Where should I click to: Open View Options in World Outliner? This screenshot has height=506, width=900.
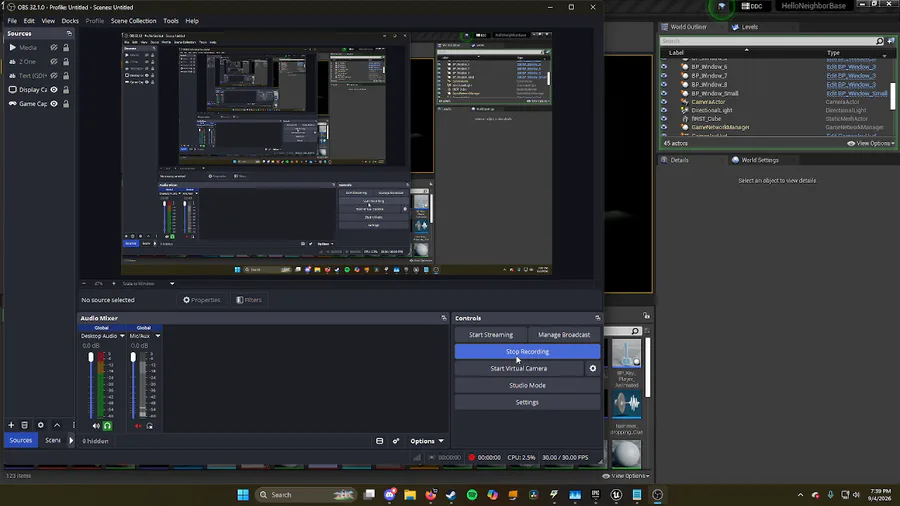coord(871,143)
